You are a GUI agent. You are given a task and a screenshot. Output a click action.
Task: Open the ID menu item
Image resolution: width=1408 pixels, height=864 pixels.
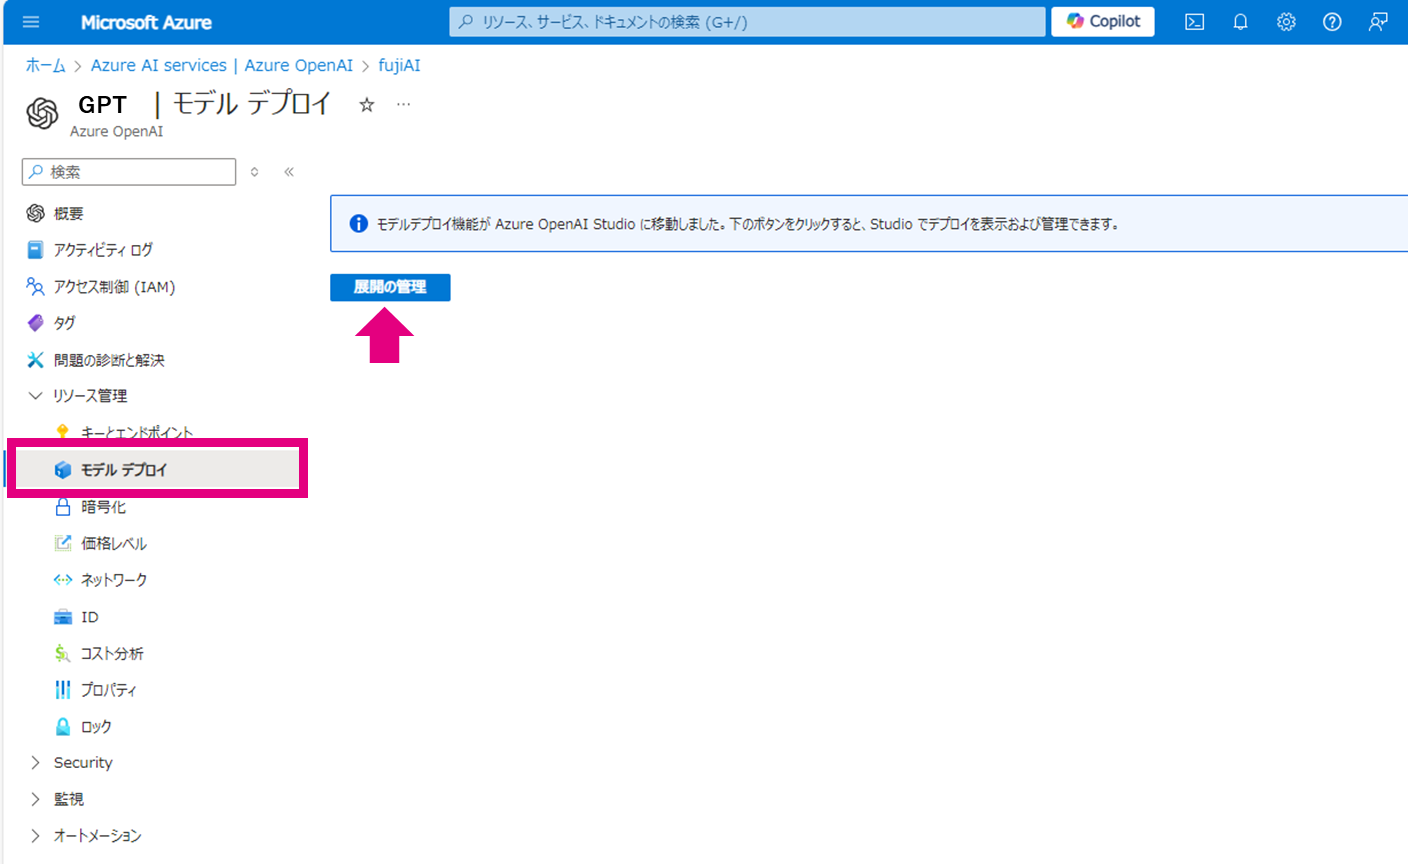coord(90,617)
